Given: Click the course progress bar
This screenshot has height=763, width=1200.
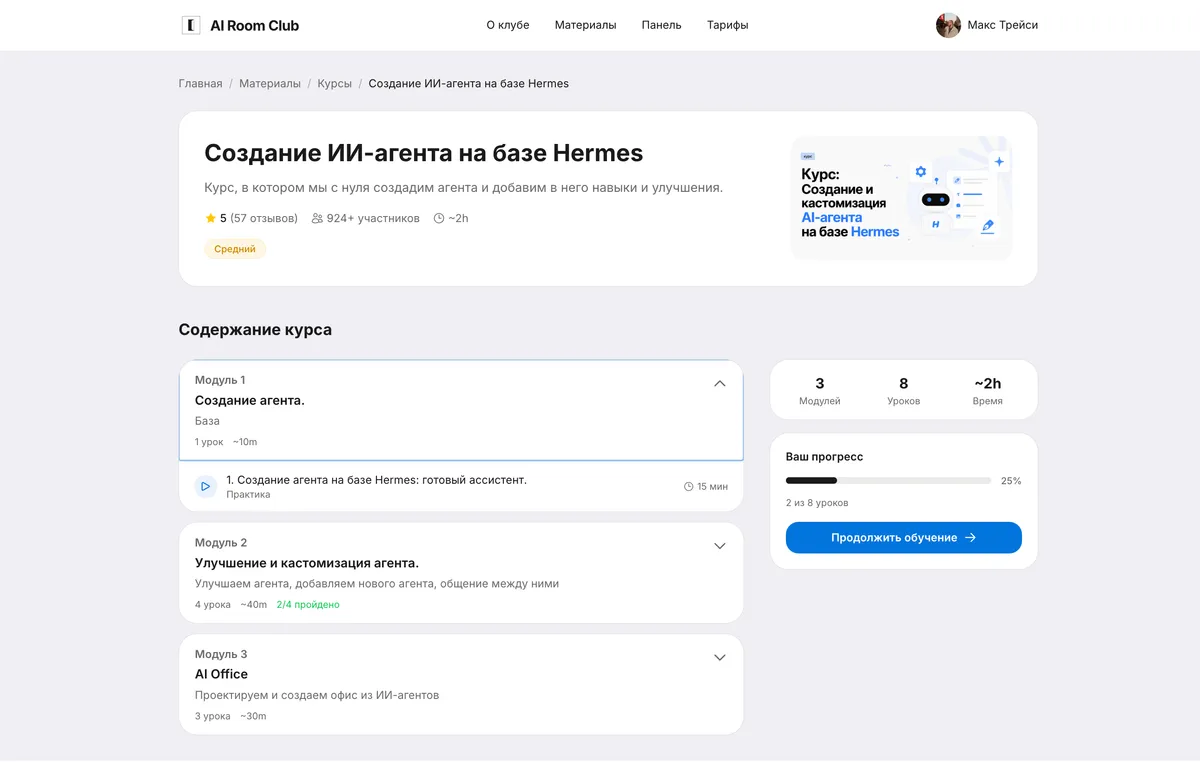Looking at the screenshot, I should click(x=889, y=481).
